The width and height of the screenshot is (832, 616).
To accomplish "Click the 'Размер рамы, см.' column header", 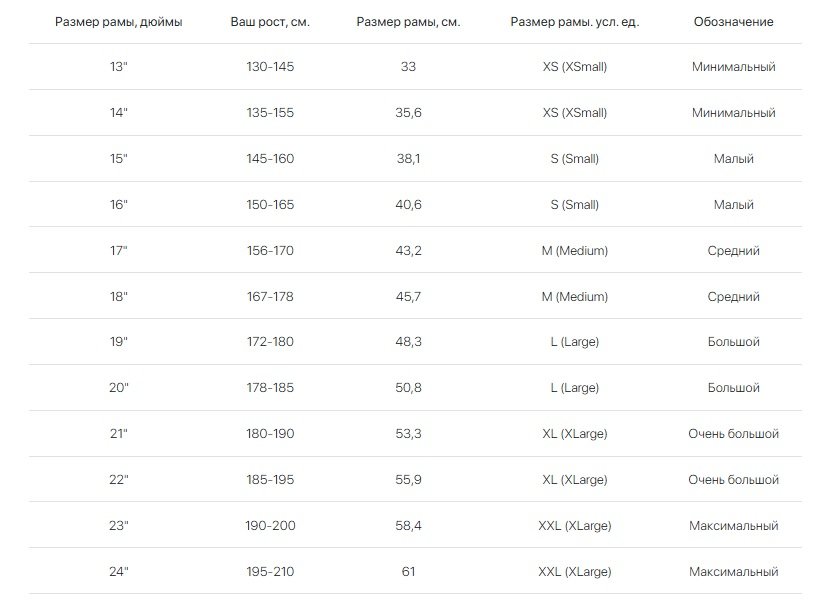I will click(x=408, y=22).
